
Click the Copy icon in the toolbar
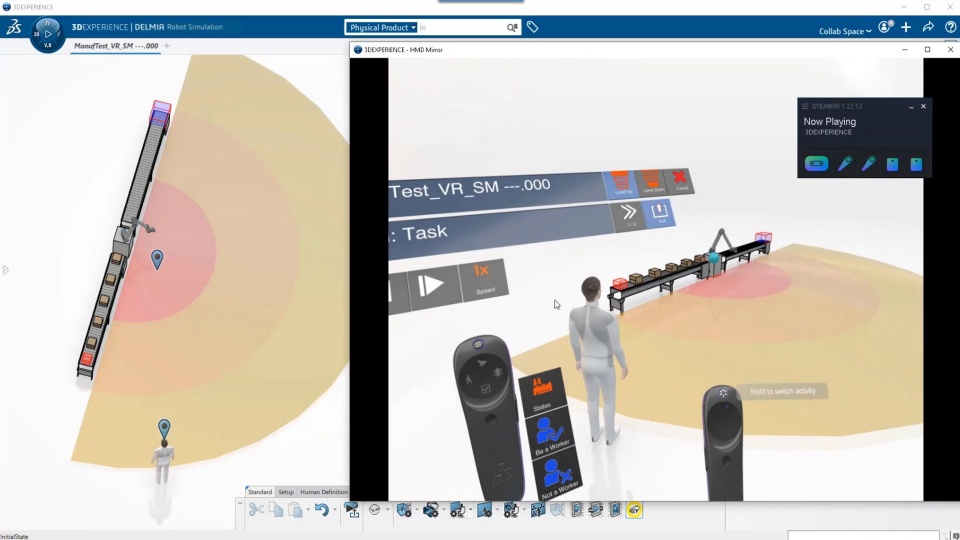276,509
